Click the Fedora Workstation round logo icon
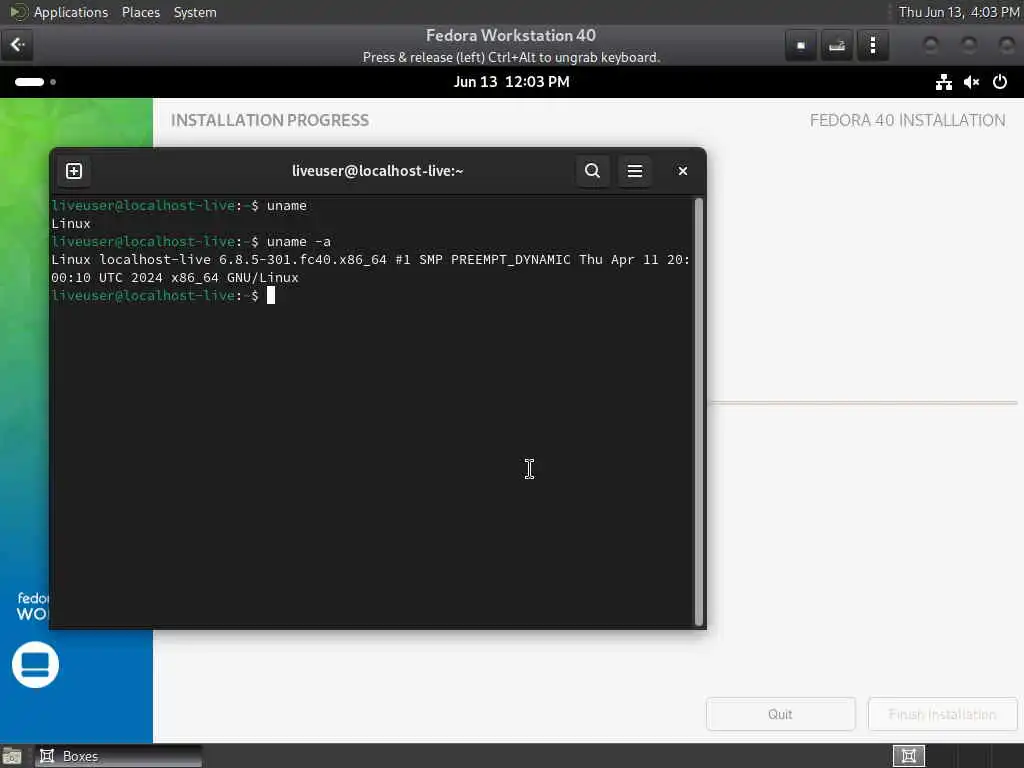Image resolution: width=1024 pixels, height=768 pixels. (35, 665)
